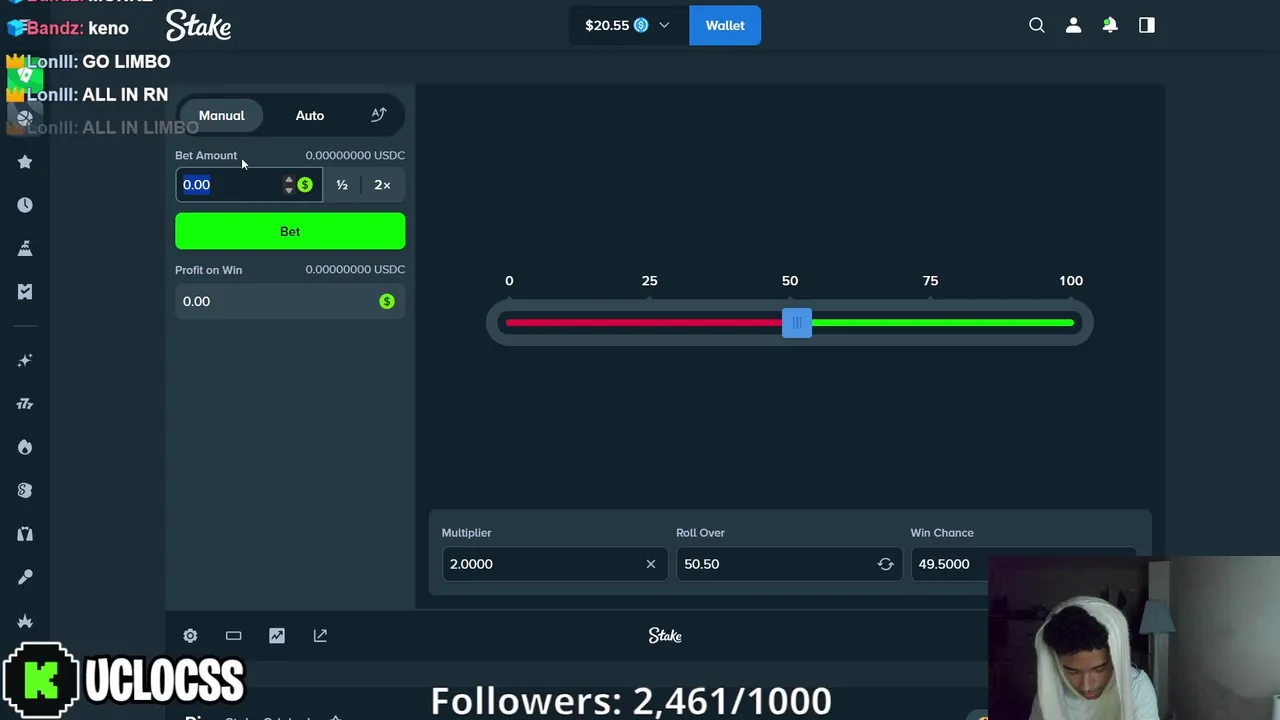Click the green Bet button

pos(290,231)
